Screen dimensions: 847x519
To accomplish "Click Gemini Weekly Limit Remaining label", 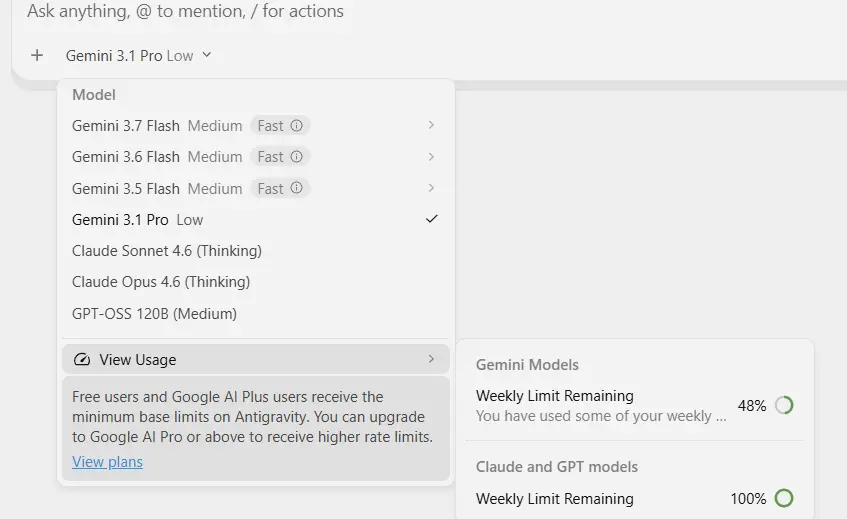I will click(x=555, y=396).
